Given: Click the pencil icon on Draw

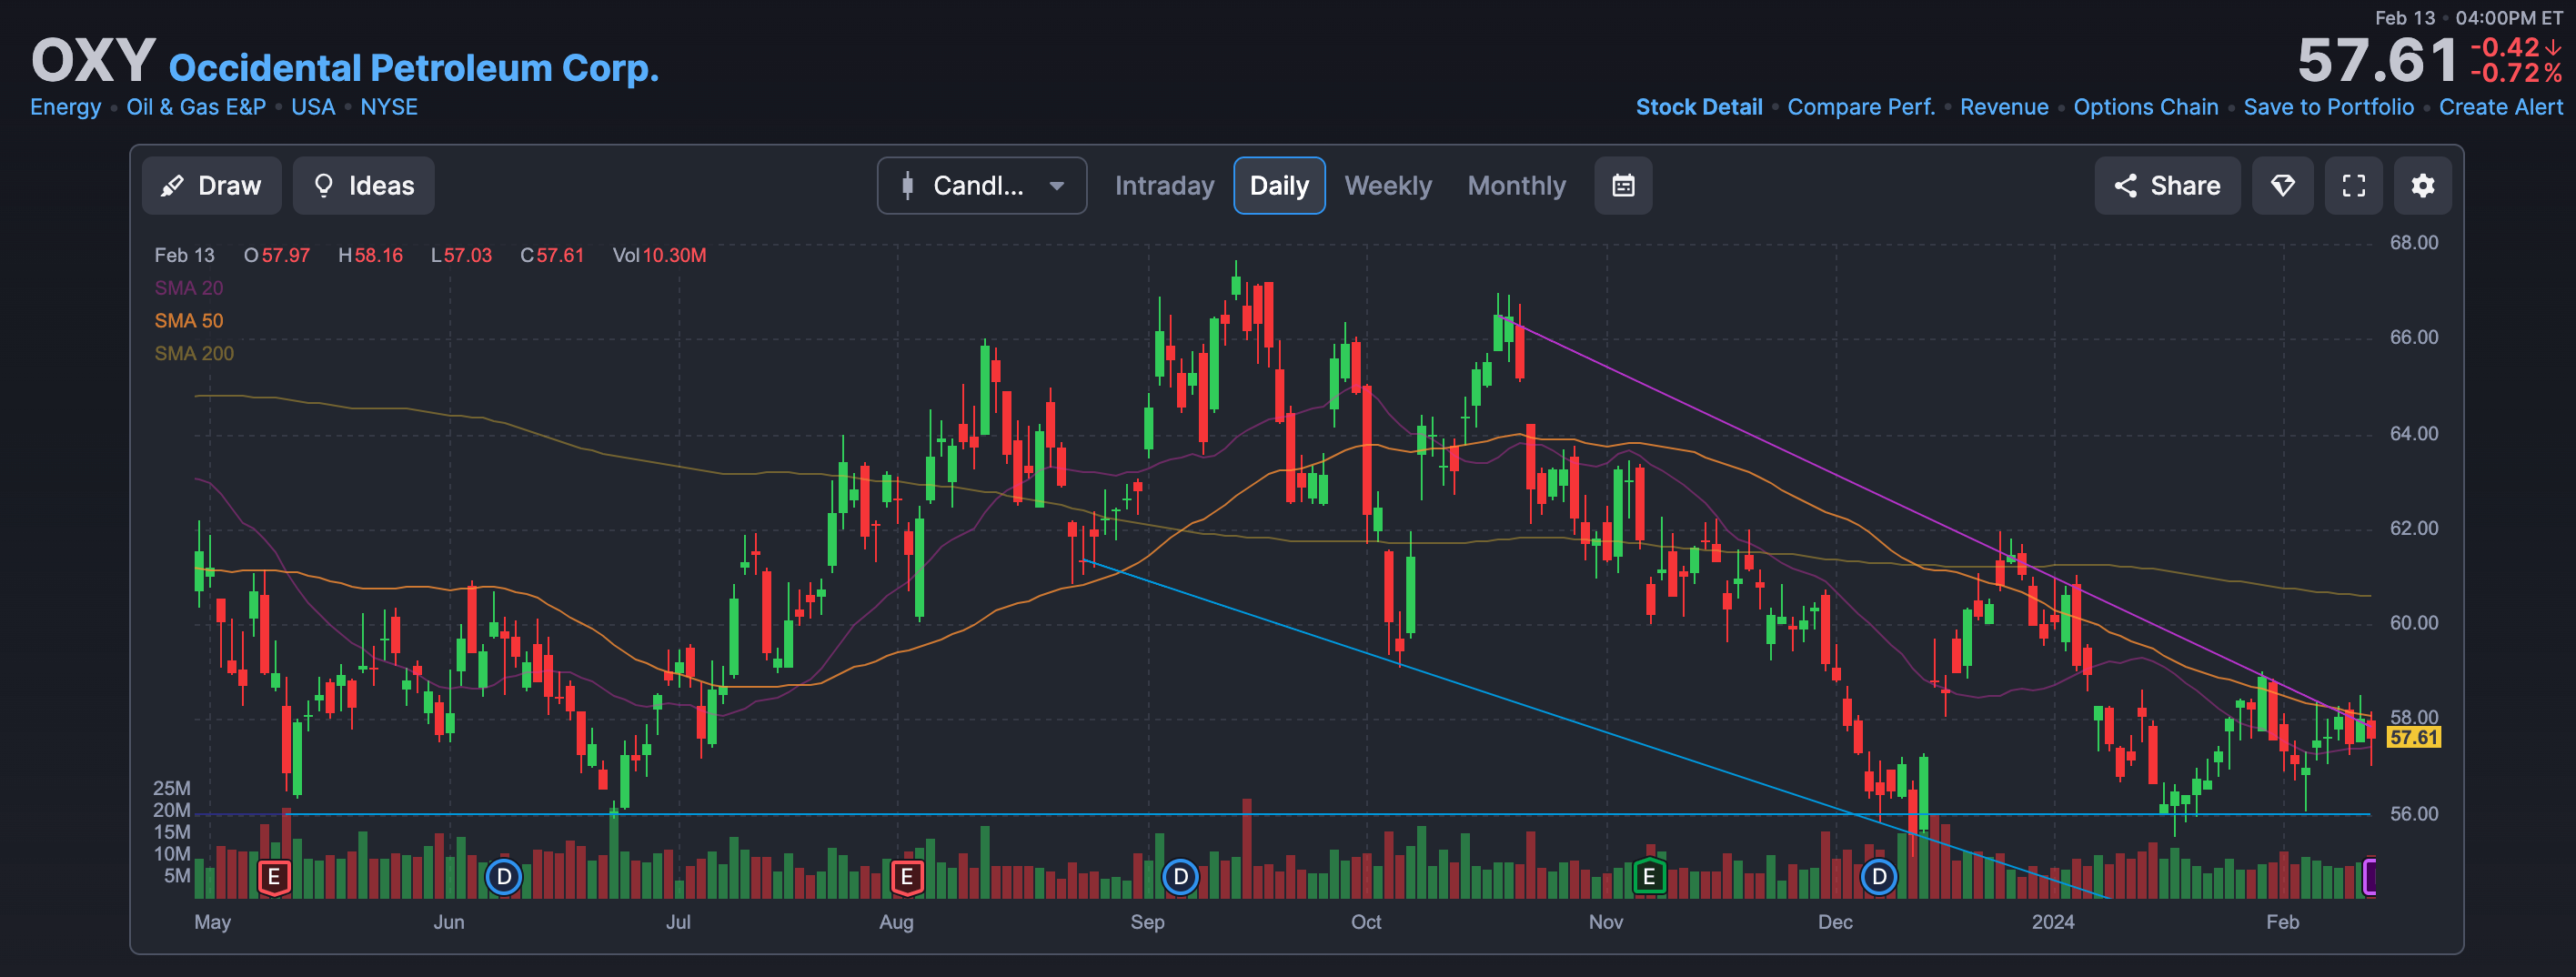Looking at the screenshot, I should pyautogui.click(x=172, y=185).
